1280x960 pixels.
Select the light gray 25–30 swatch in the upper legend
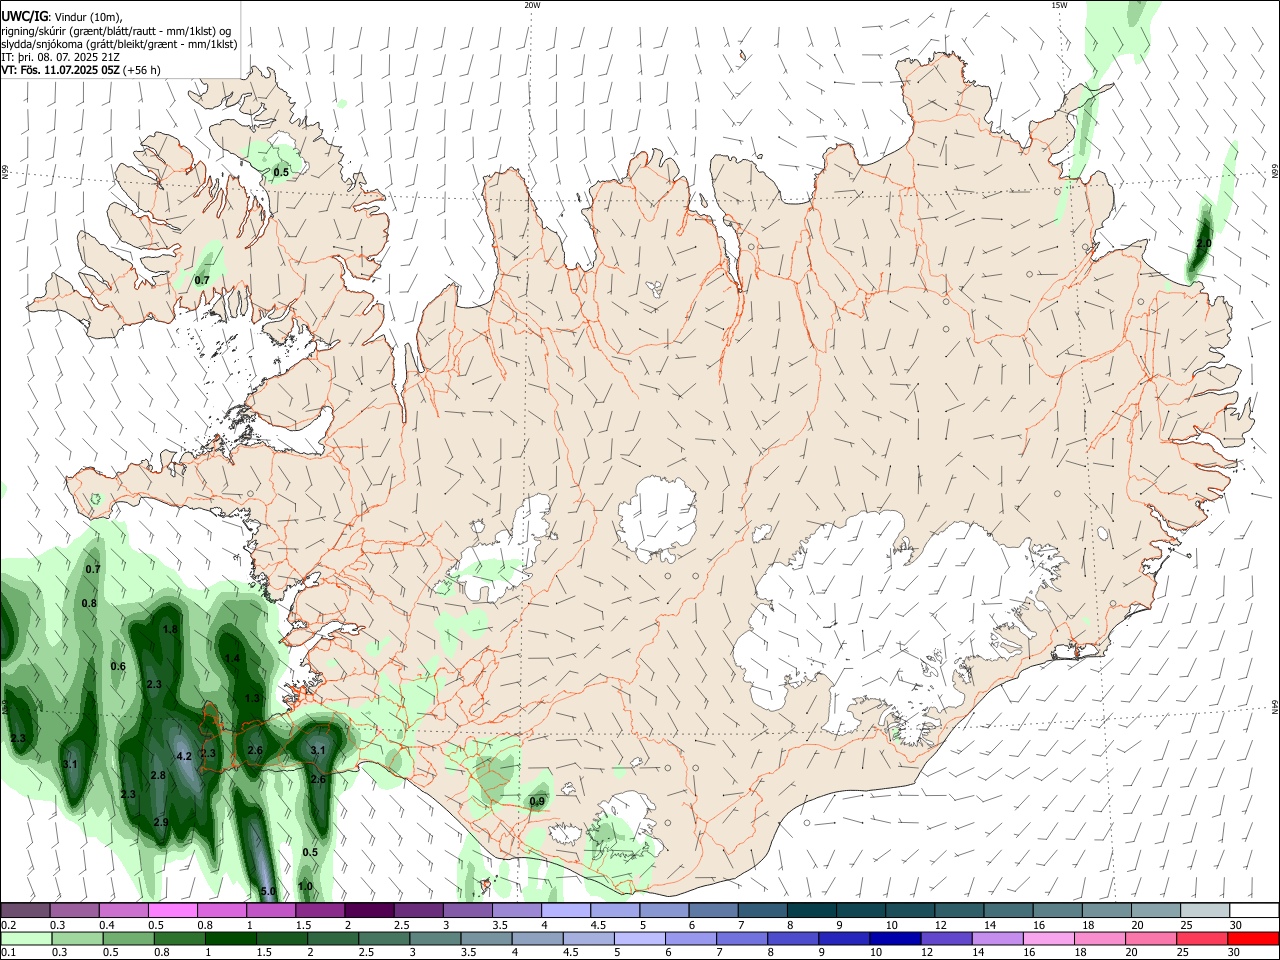(x=1205, y=910)
